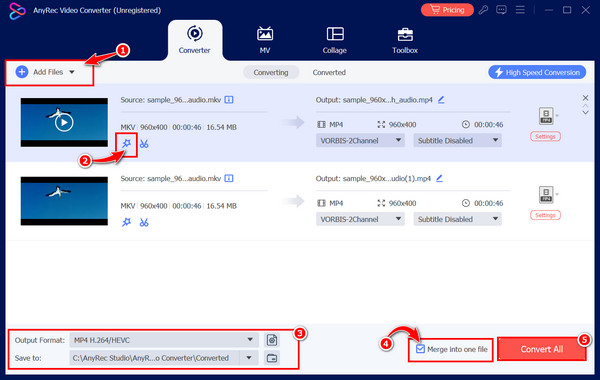
Task: Click the AnyRec app logo
Action: [17, 10]
